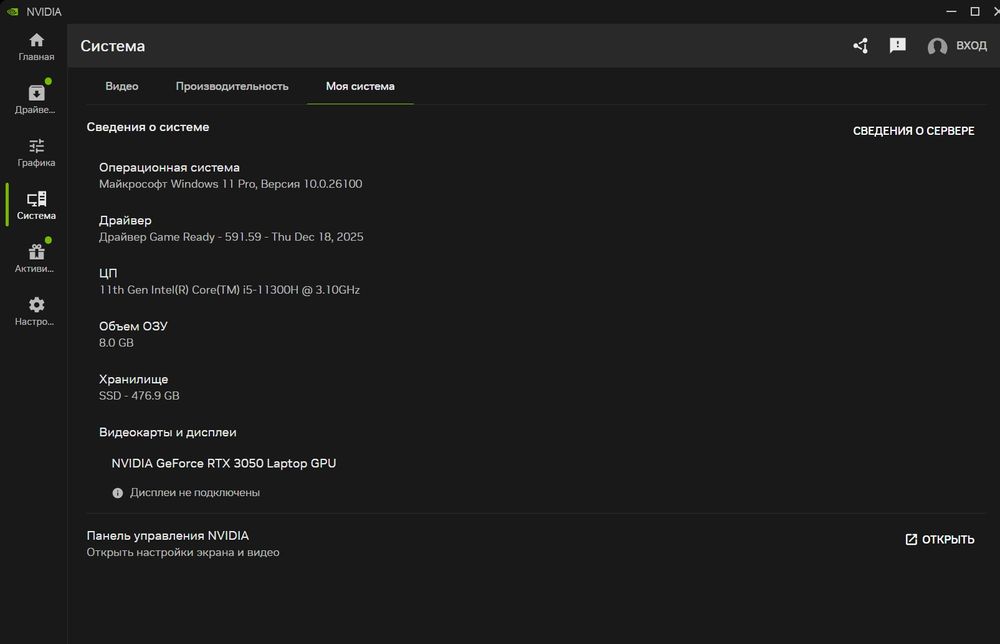Click the Intel Core i5-11300H processor text

pyautogui.click(x=229, y=289)
